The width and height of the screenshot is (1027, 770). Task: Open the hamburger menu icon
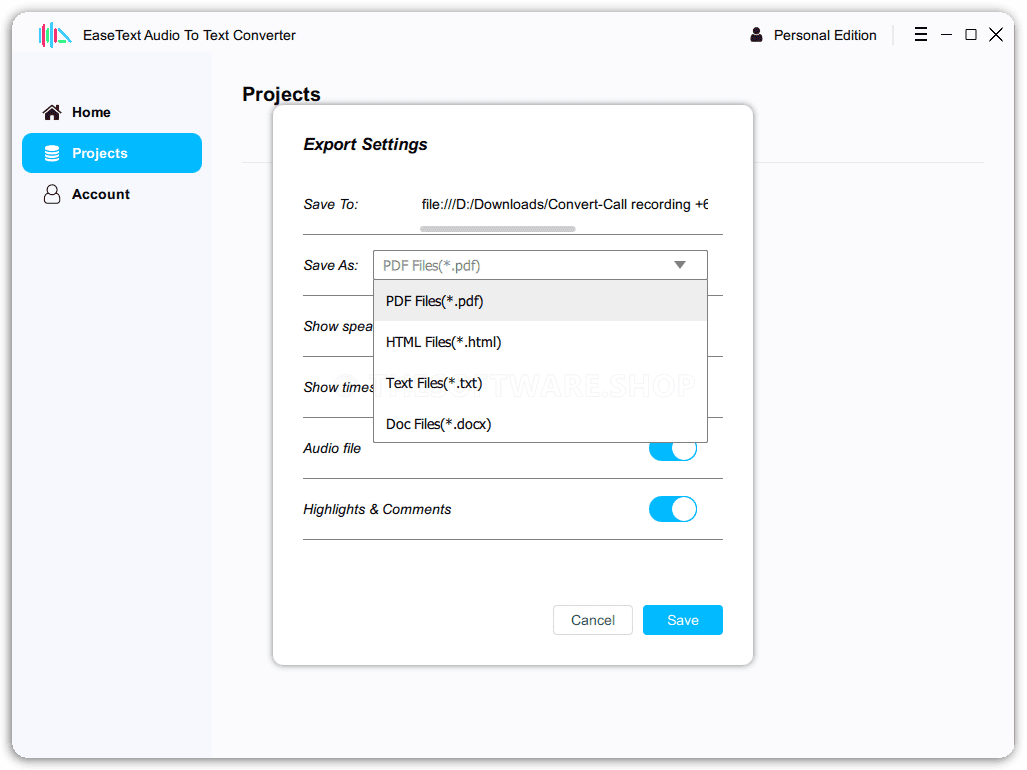pyautogui.click(x=920, y=35)
